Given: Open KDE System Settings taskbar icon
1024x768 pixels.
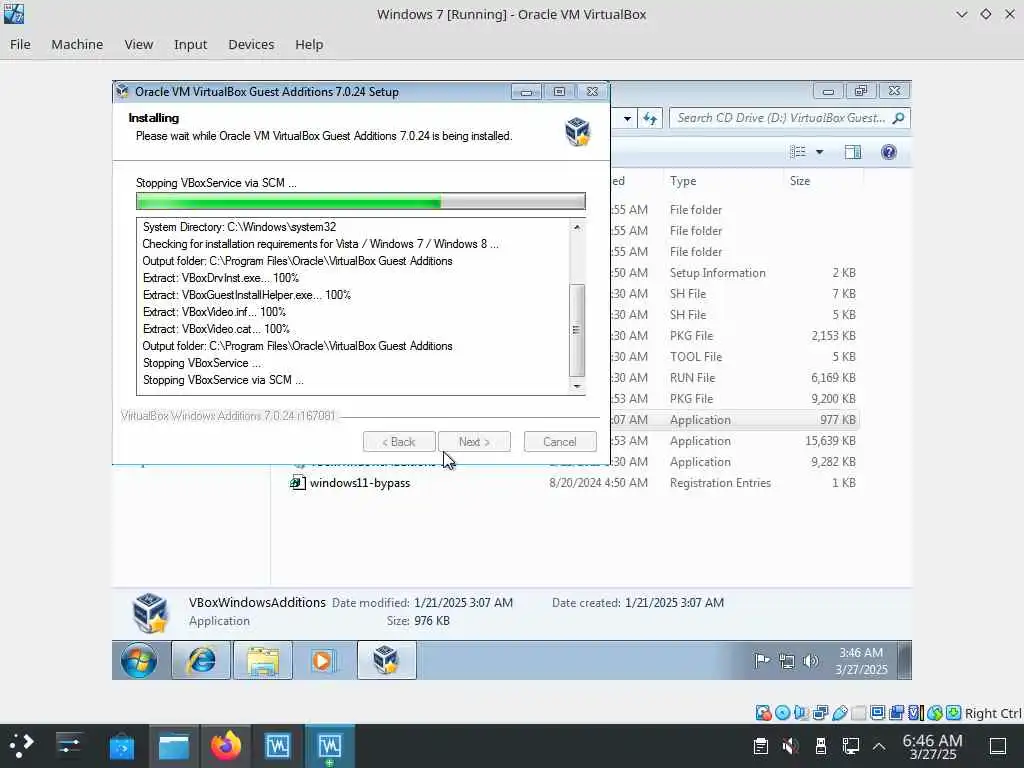Looking at the screenshot, I should pyautogui.click(x=69, y=746).
